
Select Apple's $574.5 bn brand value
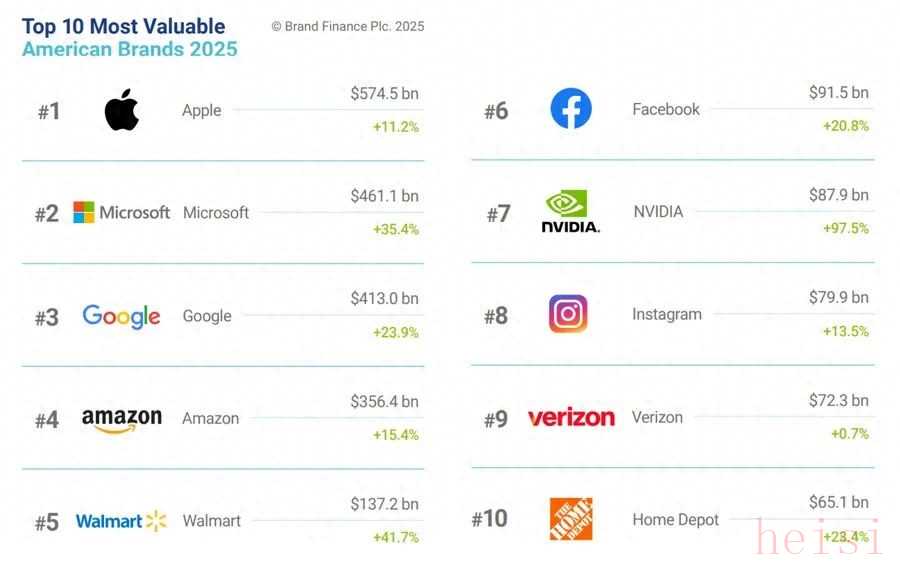point(384,93)
